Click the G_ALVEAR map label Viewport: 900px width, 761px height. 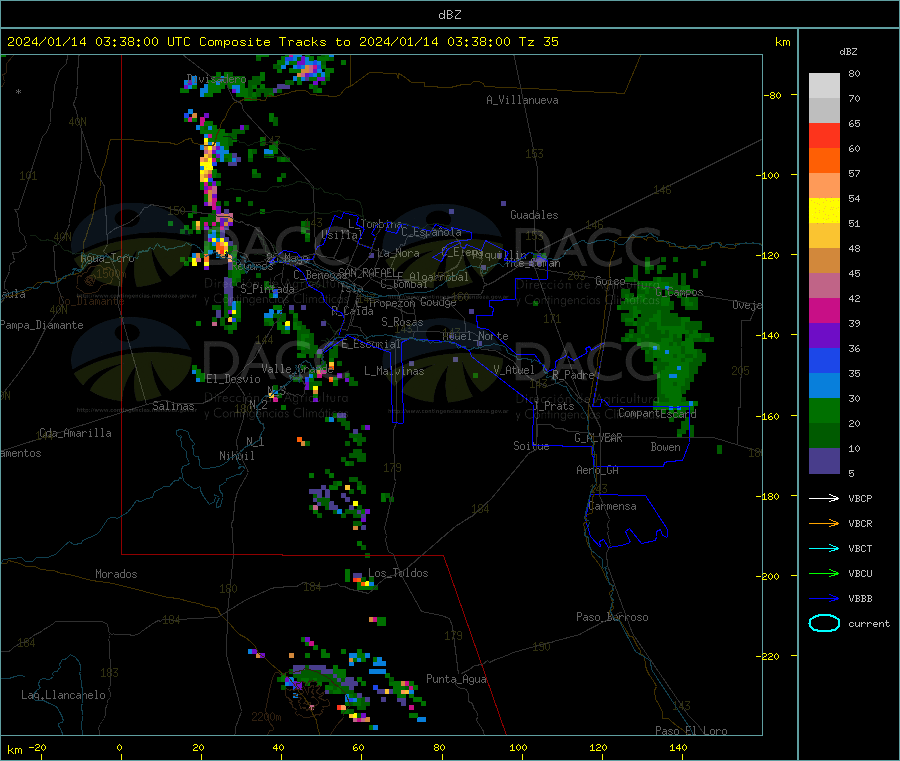(x=598, y=438)
